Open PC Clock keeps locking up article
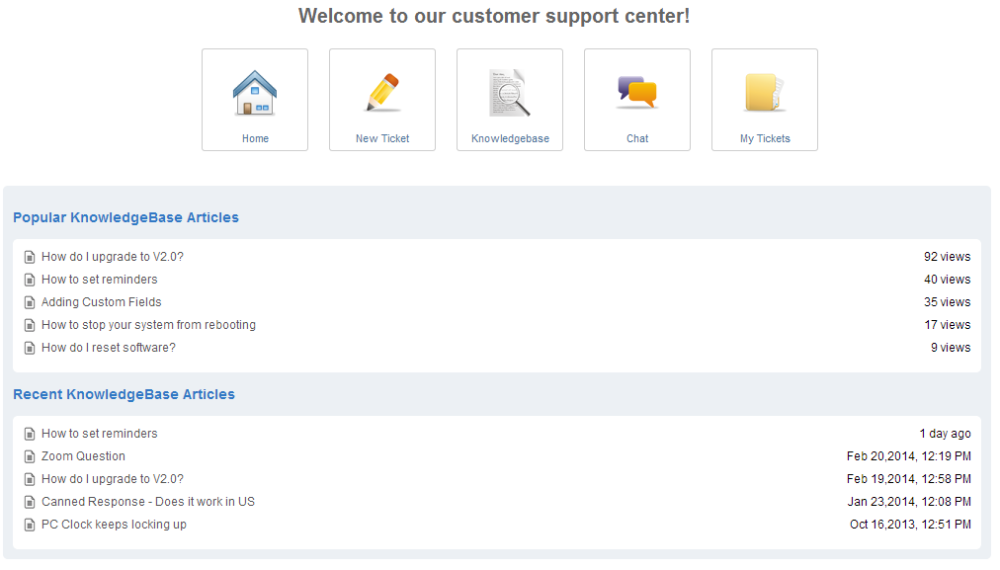This screenshot has height=570, width=1000. click(114, 525)
